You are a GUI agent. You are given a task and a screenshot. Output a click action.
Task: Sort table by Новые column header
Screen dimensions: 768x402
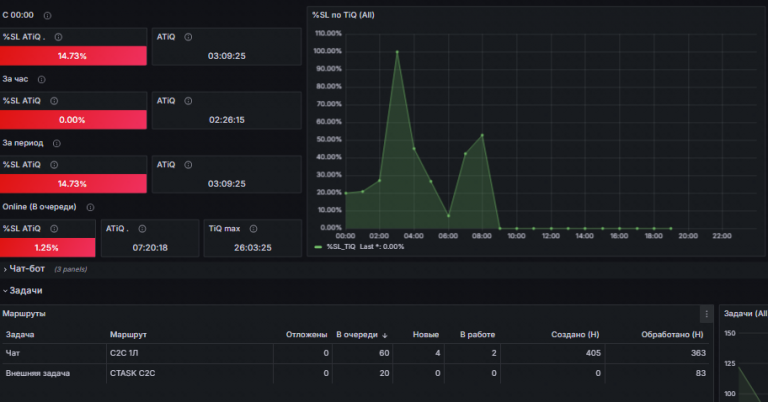click(426, 334)
